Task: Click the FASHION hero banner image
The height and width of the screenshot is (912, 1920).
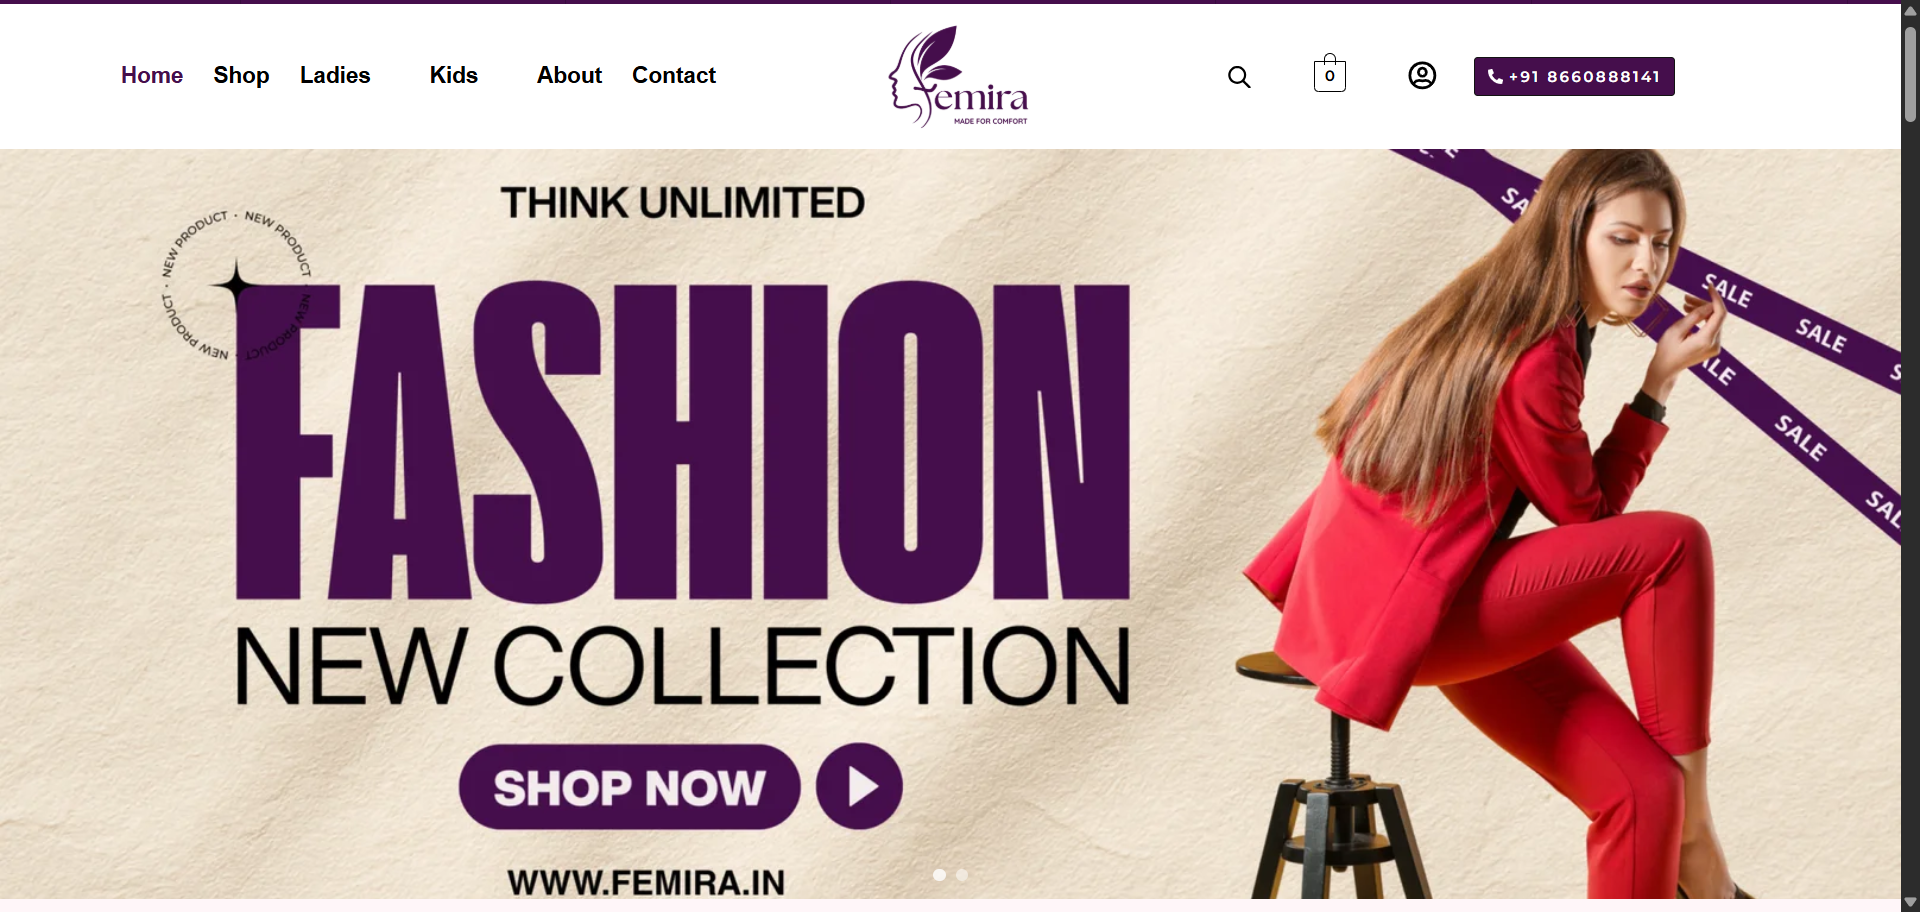Action: (950, 524)
